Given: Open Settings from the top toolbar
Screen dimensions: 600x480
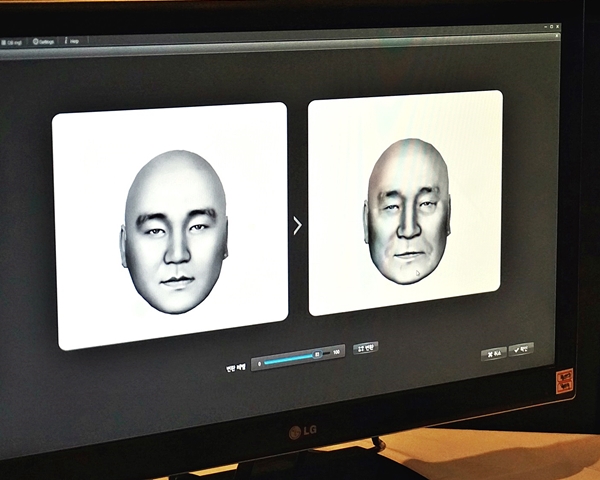Looking at the screenshot, I should (x=43, y=41).
